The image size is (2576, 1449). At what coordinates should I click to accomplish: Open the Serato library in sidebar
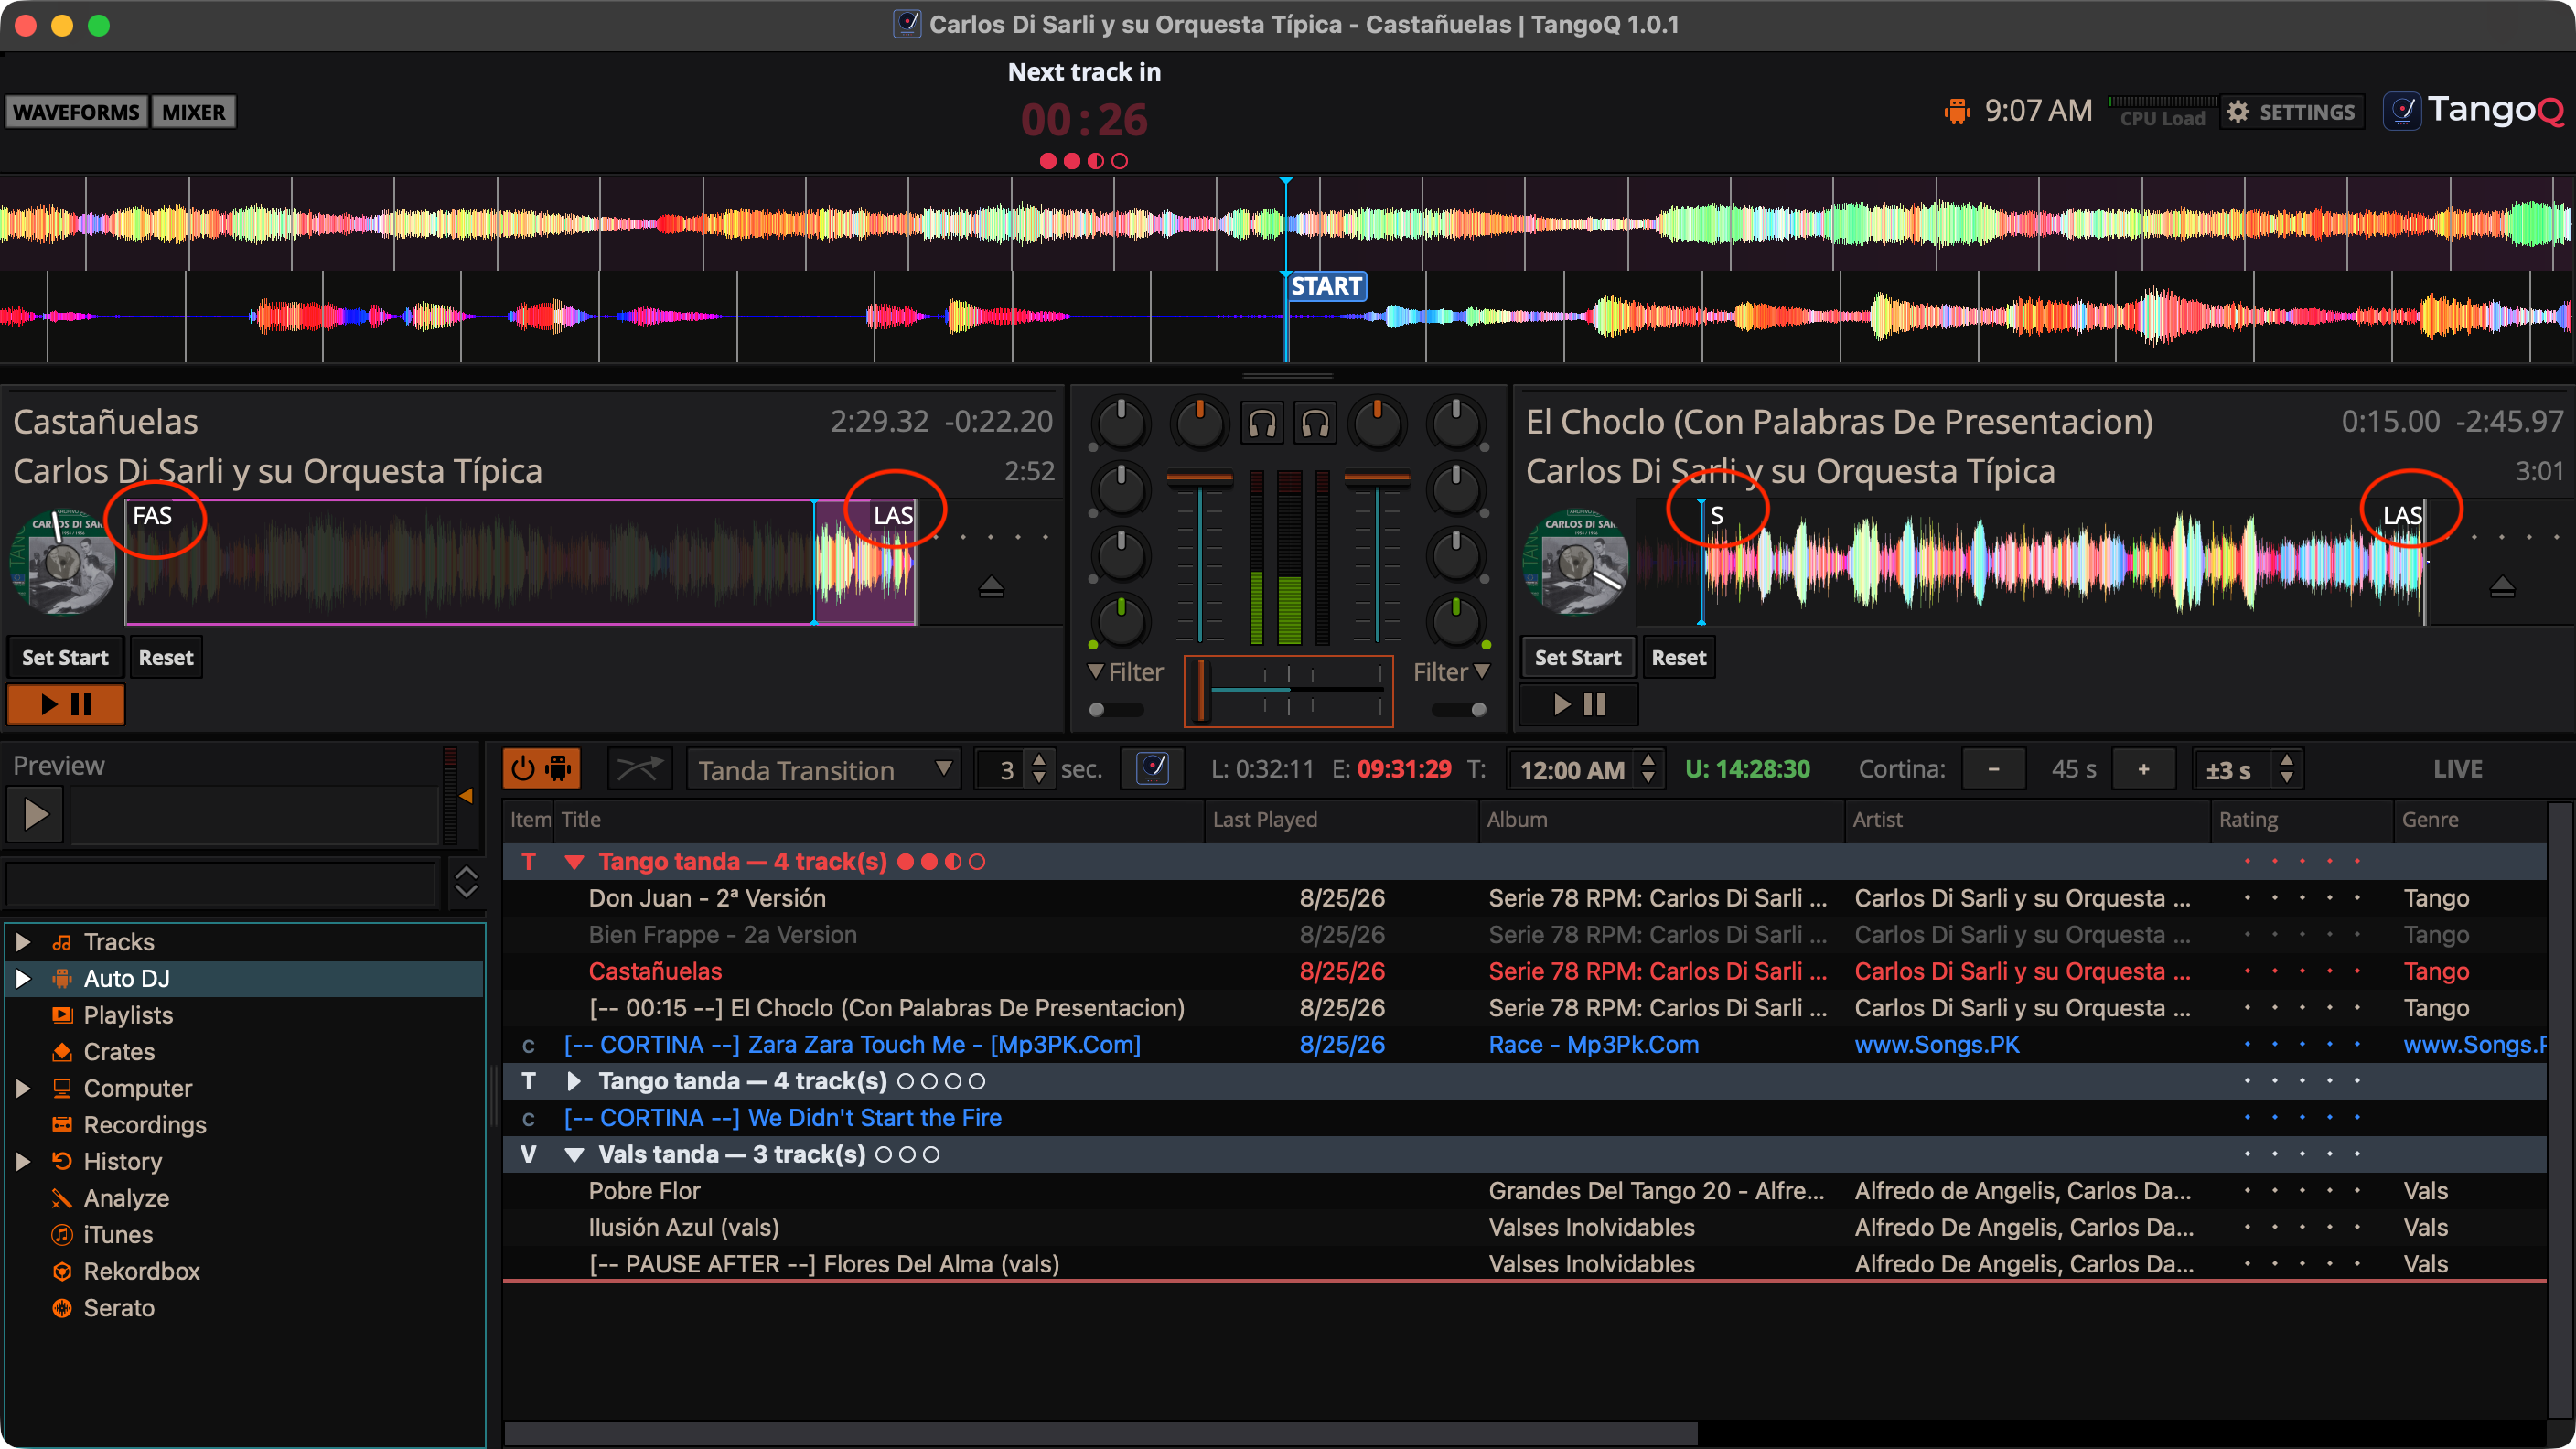pyautogui.click(x=119, y=1307)
